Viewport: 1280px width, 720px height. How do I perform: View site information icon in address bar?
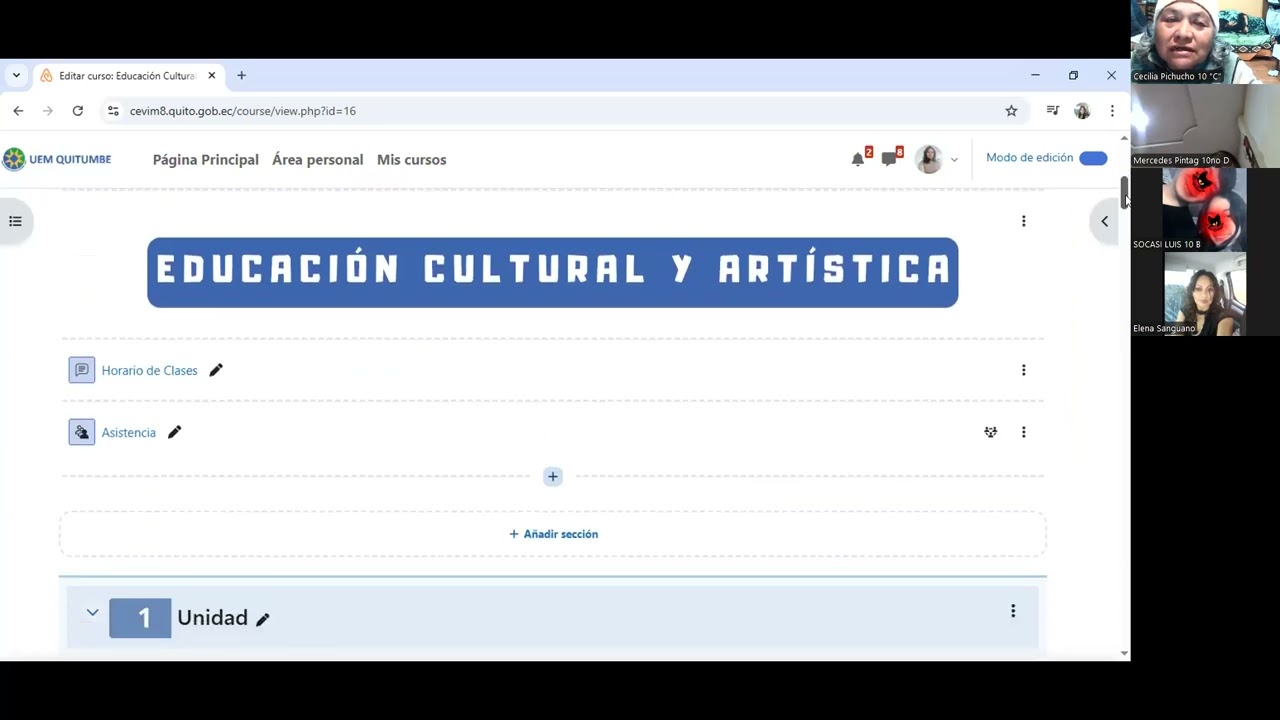coord(113,111)
